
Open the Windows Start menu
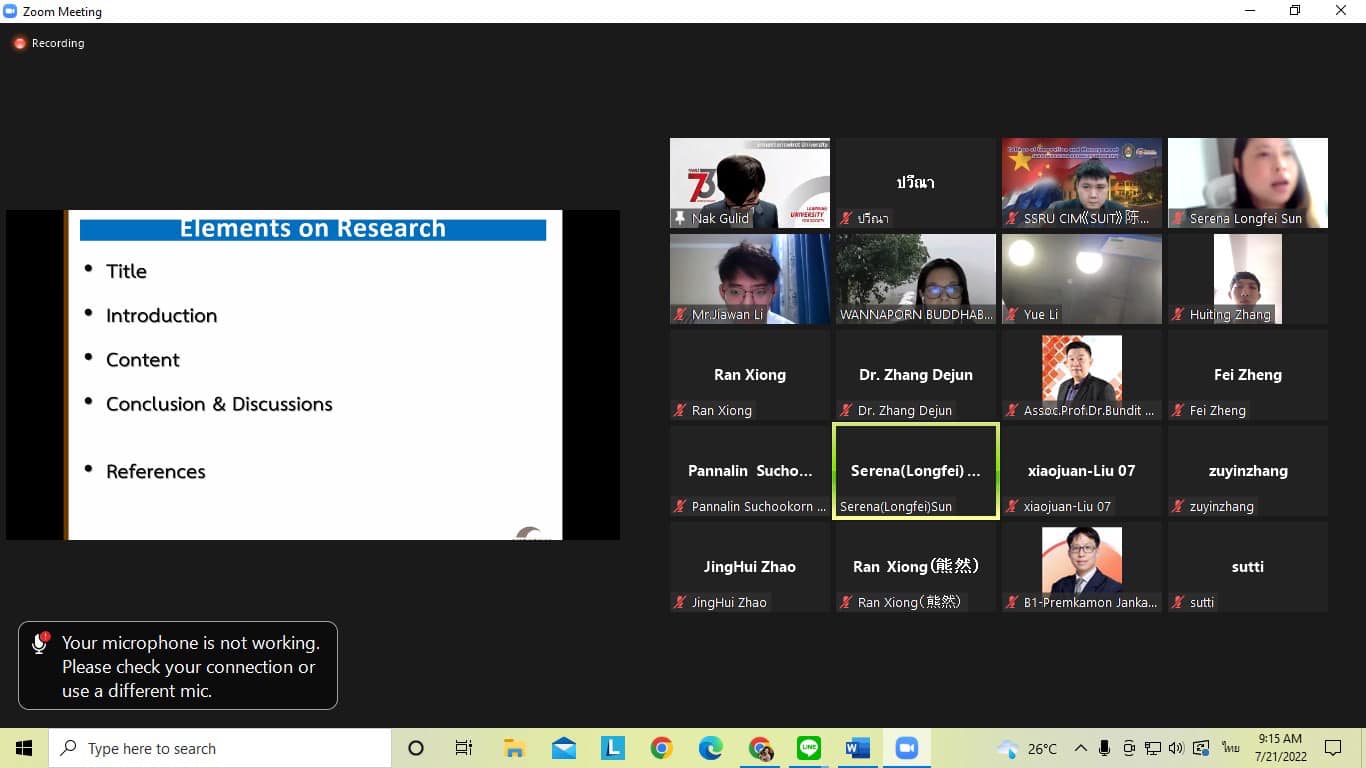[24, 748]
